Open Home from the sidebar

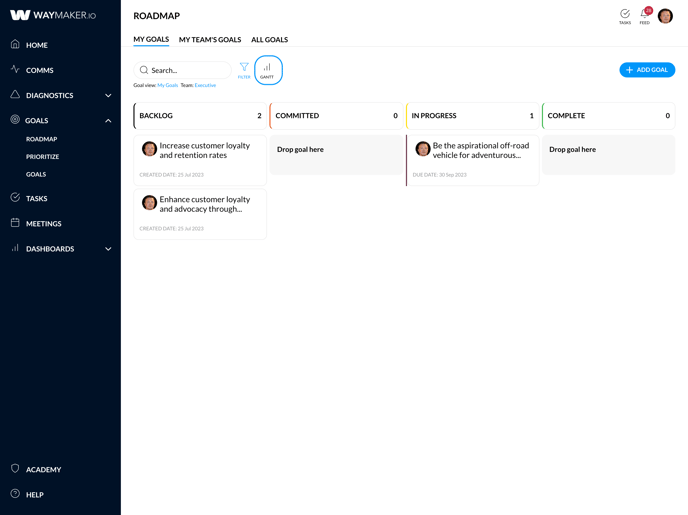[x=36, y=45]
